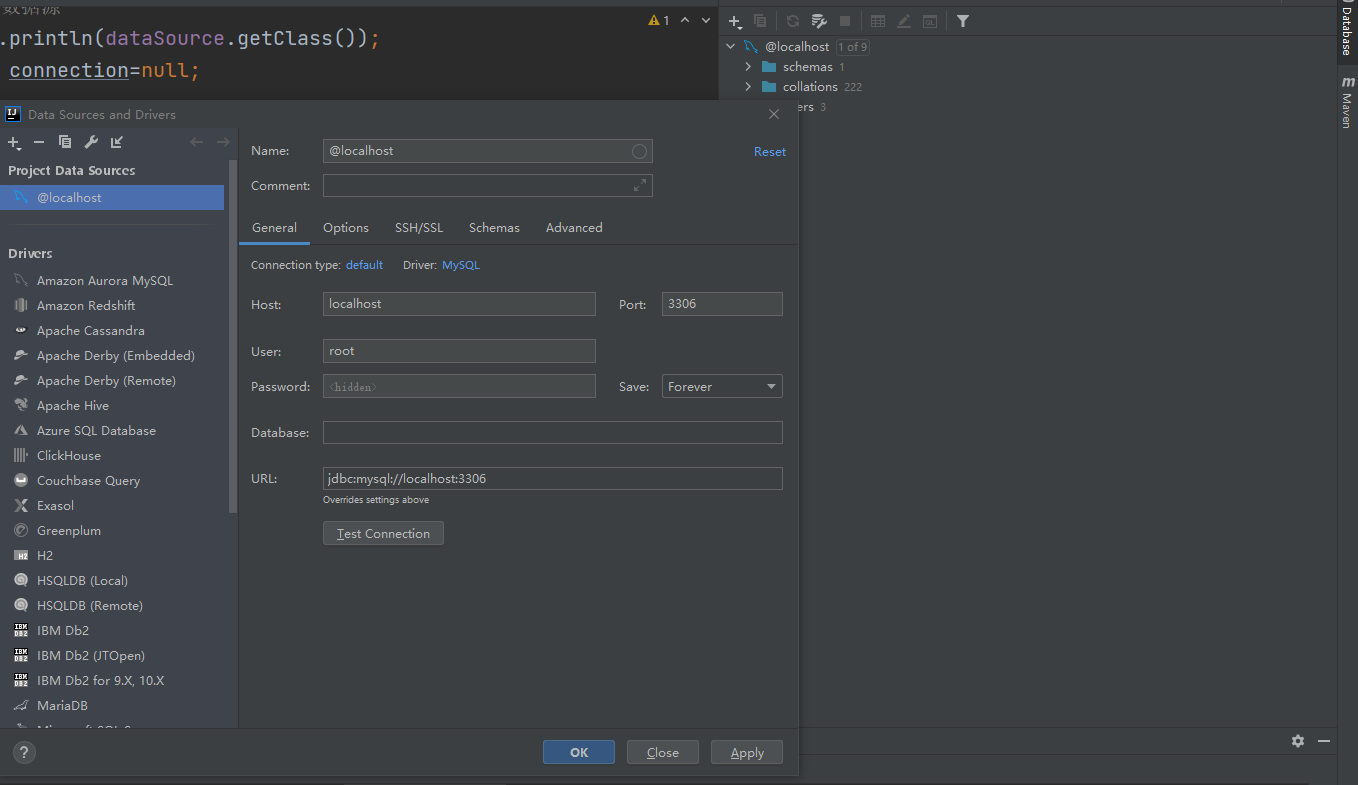Click the refresh icon in the Database panel
1358x785 pixels.
point(793,21)
